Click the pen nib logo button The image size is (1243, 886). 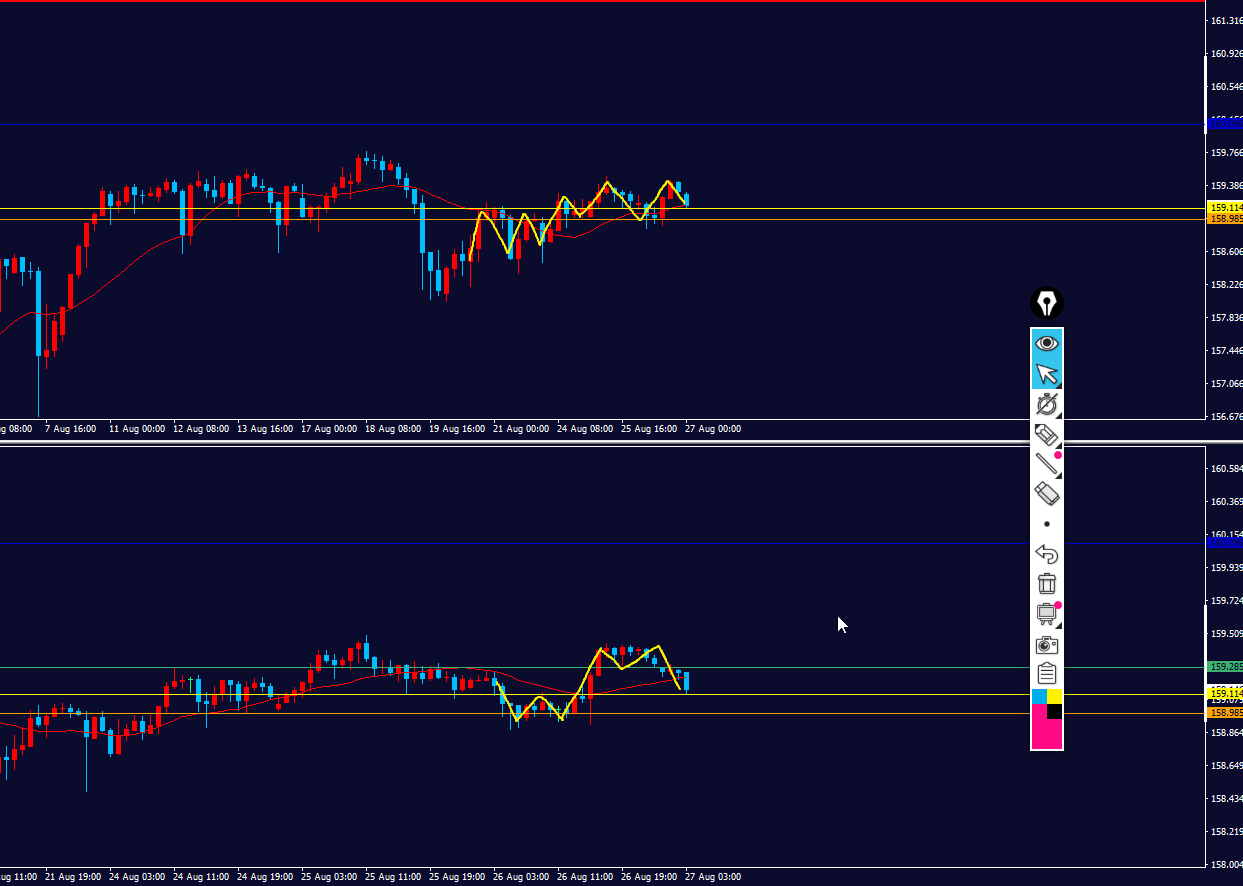[1047, 303]
